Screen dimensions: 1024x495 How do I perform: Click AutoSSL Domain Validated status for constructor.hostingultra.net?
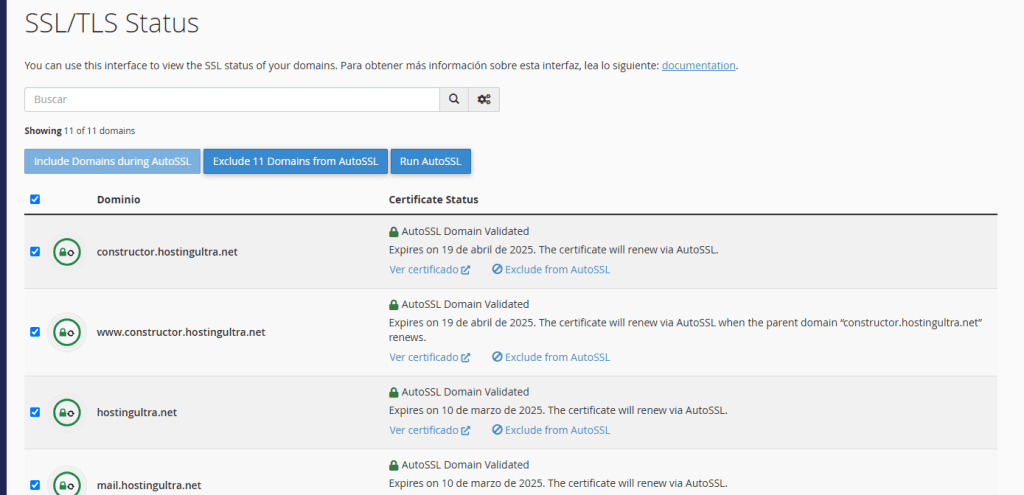tap(459, 231)
